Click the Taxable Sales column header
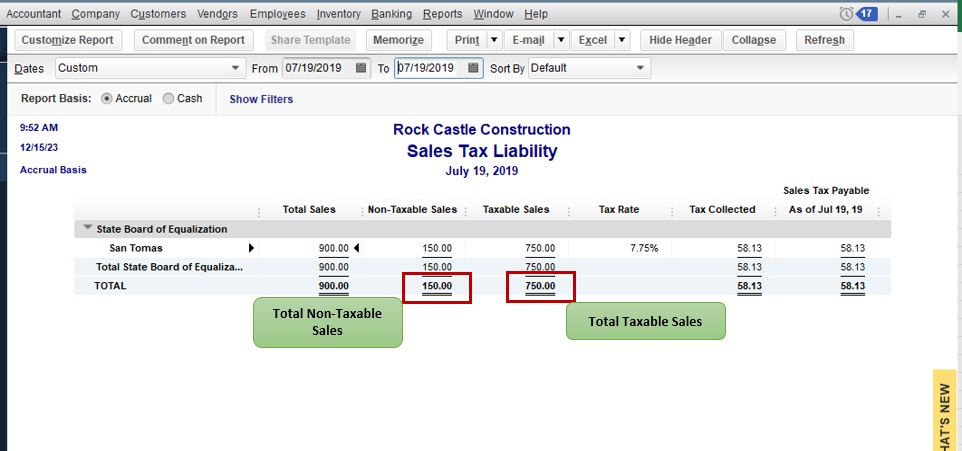962x451 pixels. point(516,210)
